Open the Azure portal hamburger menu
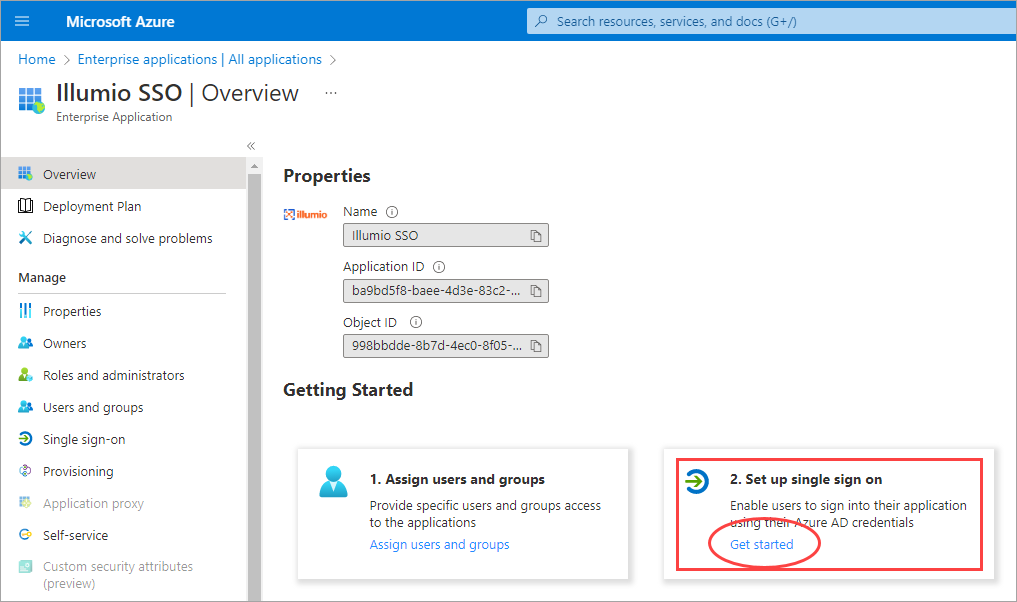This screenshot has width=1017, height=602. 22,20
